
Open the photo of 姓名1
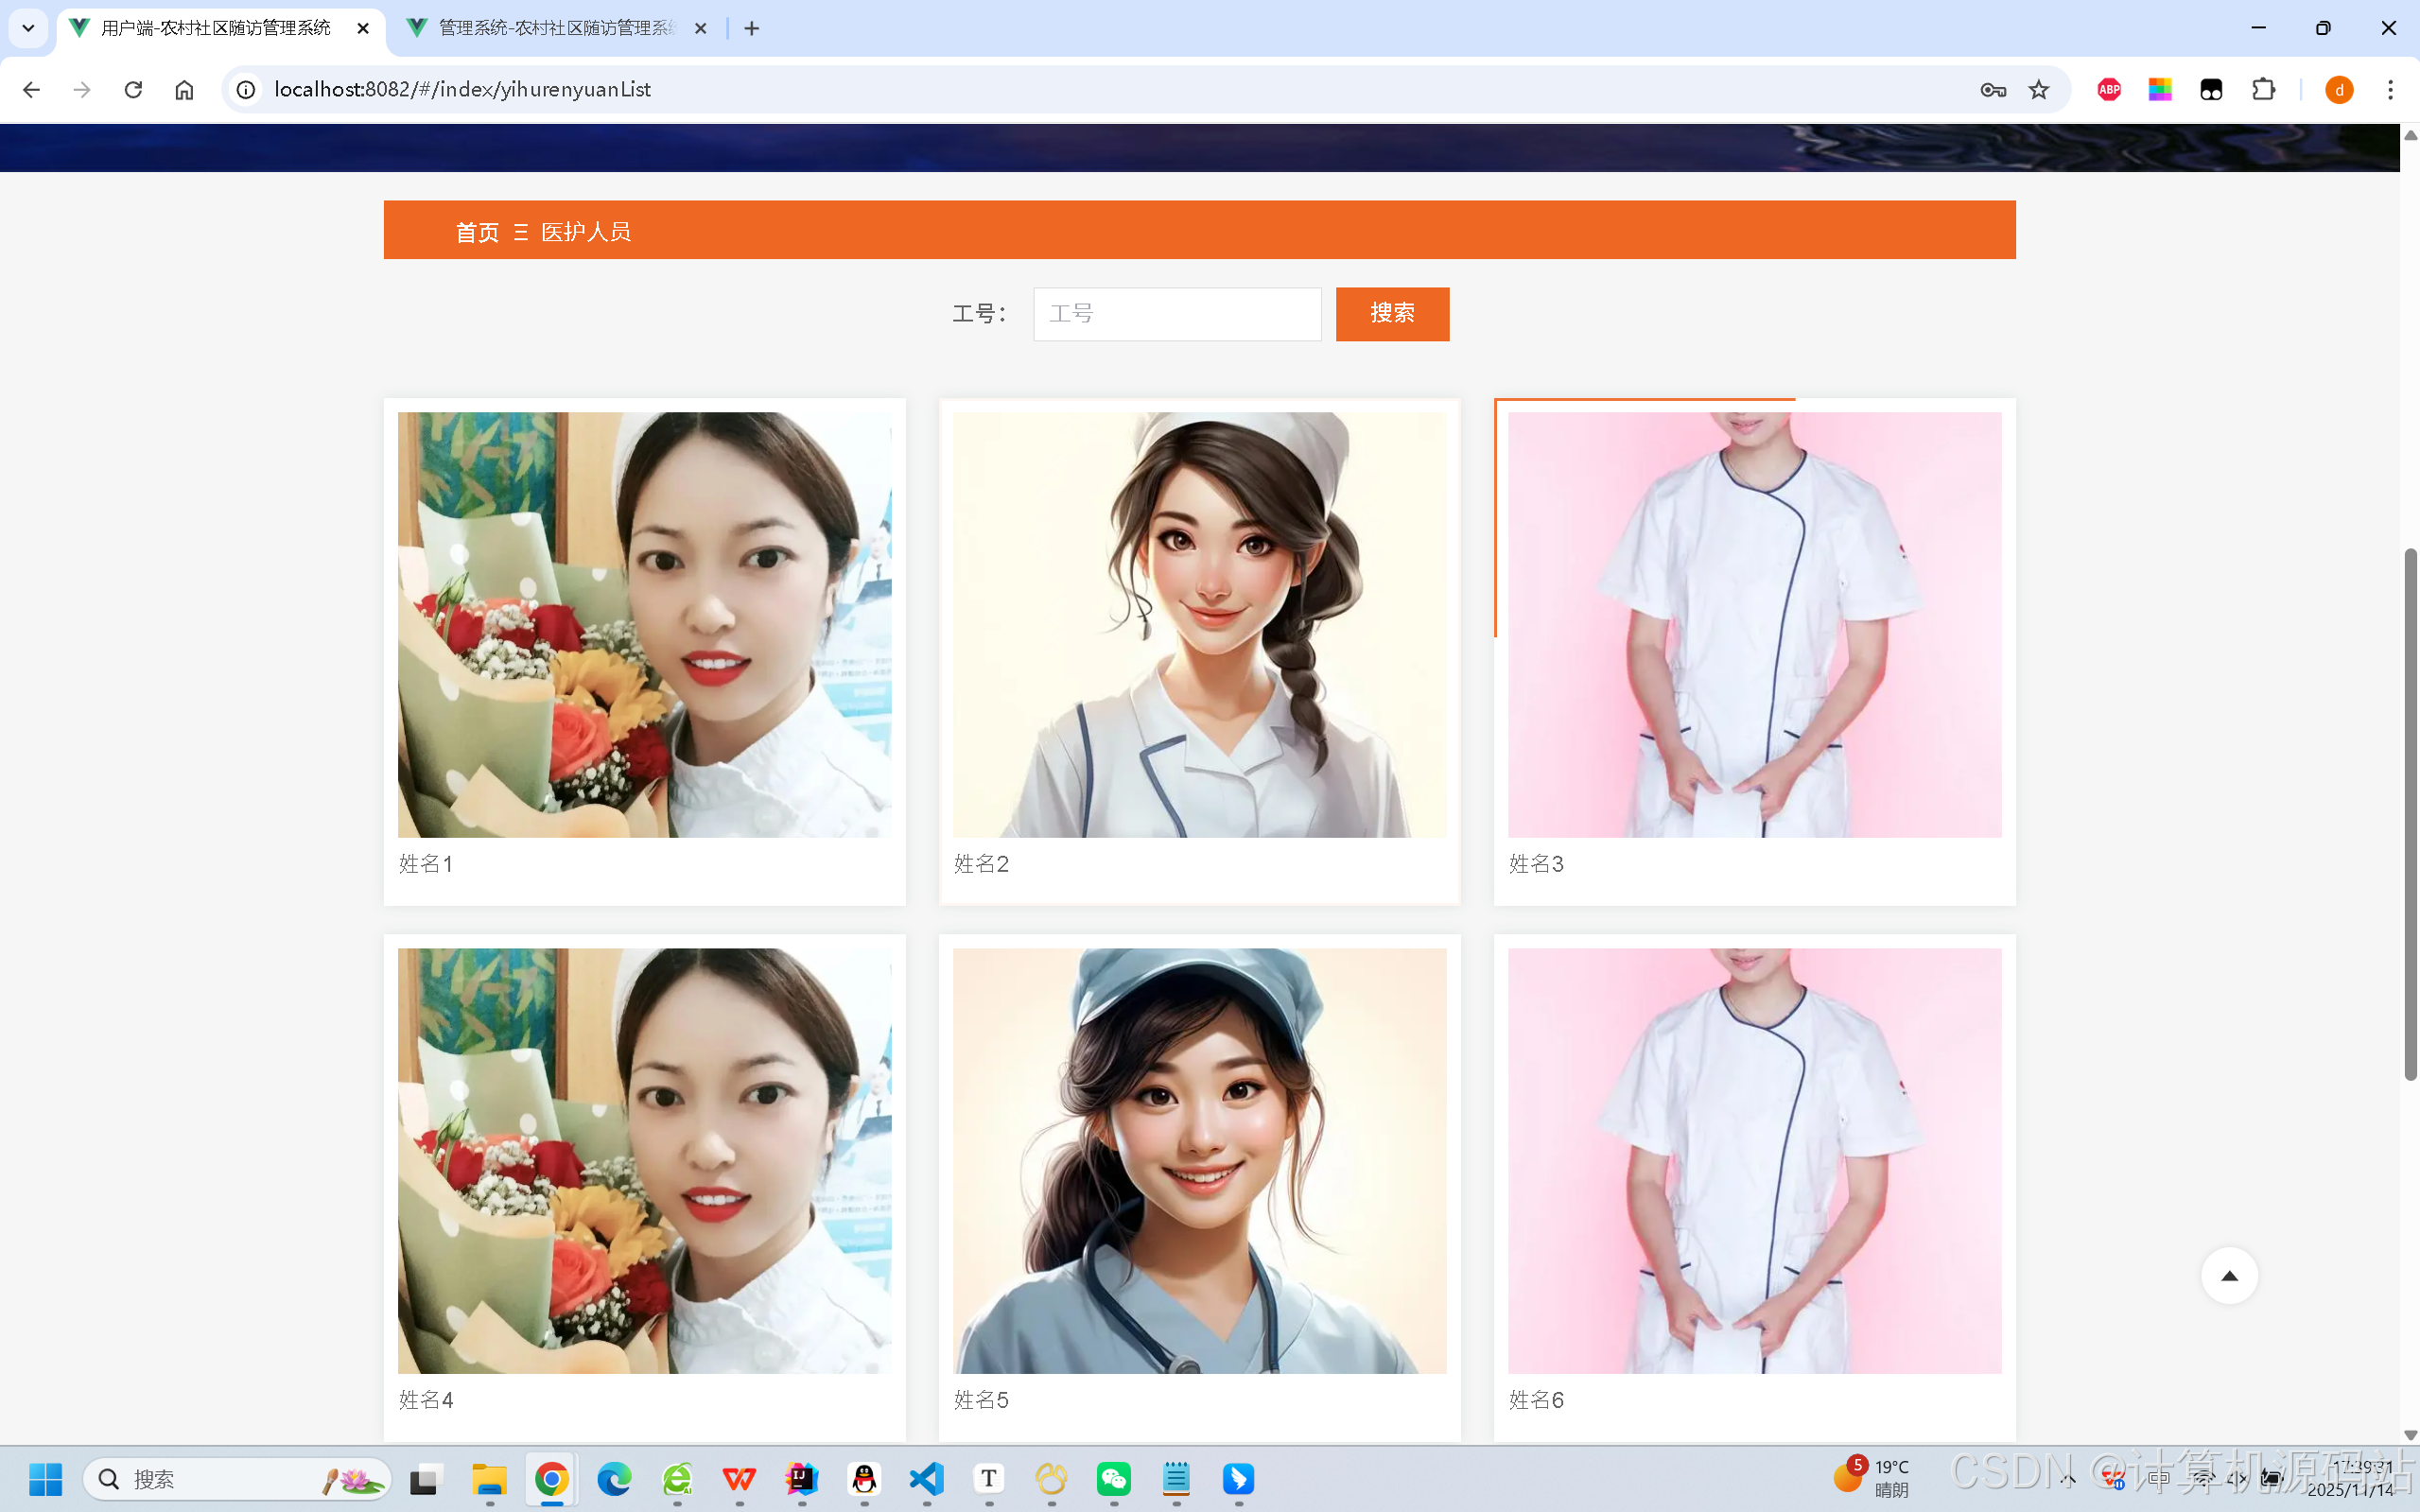[644, 625]
